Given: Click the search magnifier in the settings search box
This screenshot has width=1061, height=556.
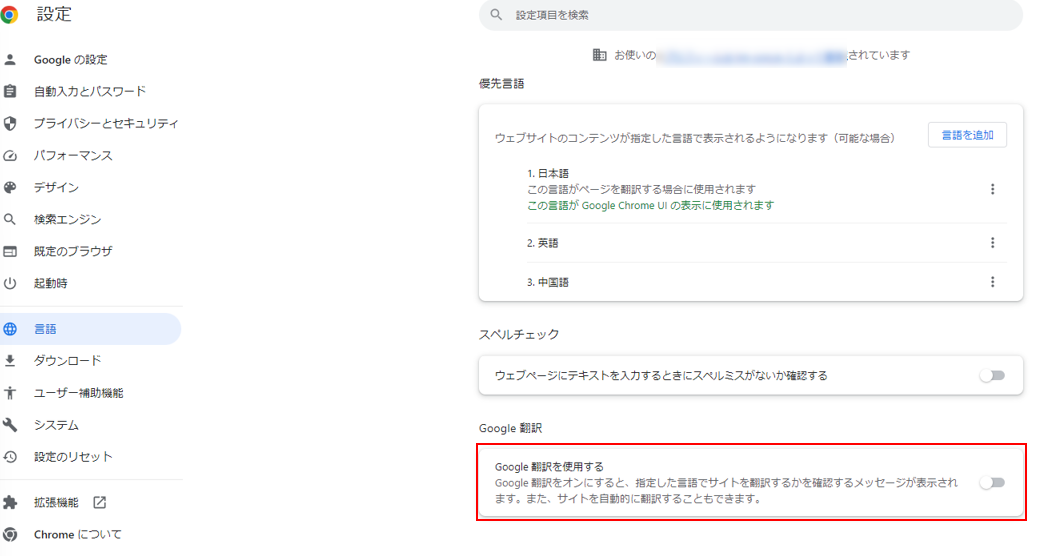Looking at the screenshot, I should coord(496,14).
